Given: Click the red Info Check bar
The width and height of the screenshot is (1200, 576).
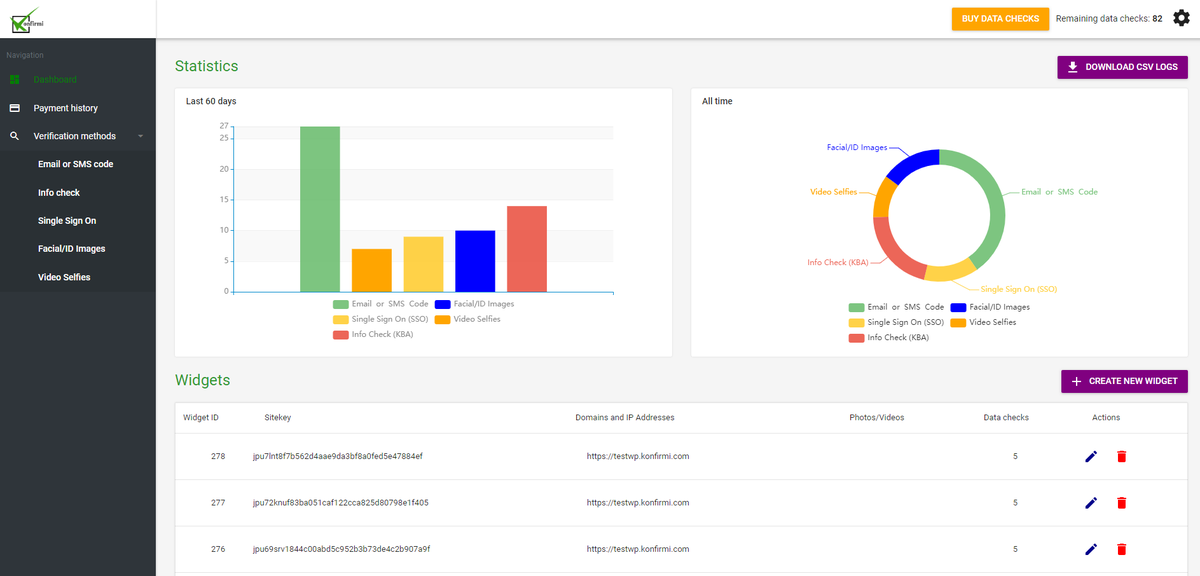Looking at the screenshot, I should pos(527,249).
